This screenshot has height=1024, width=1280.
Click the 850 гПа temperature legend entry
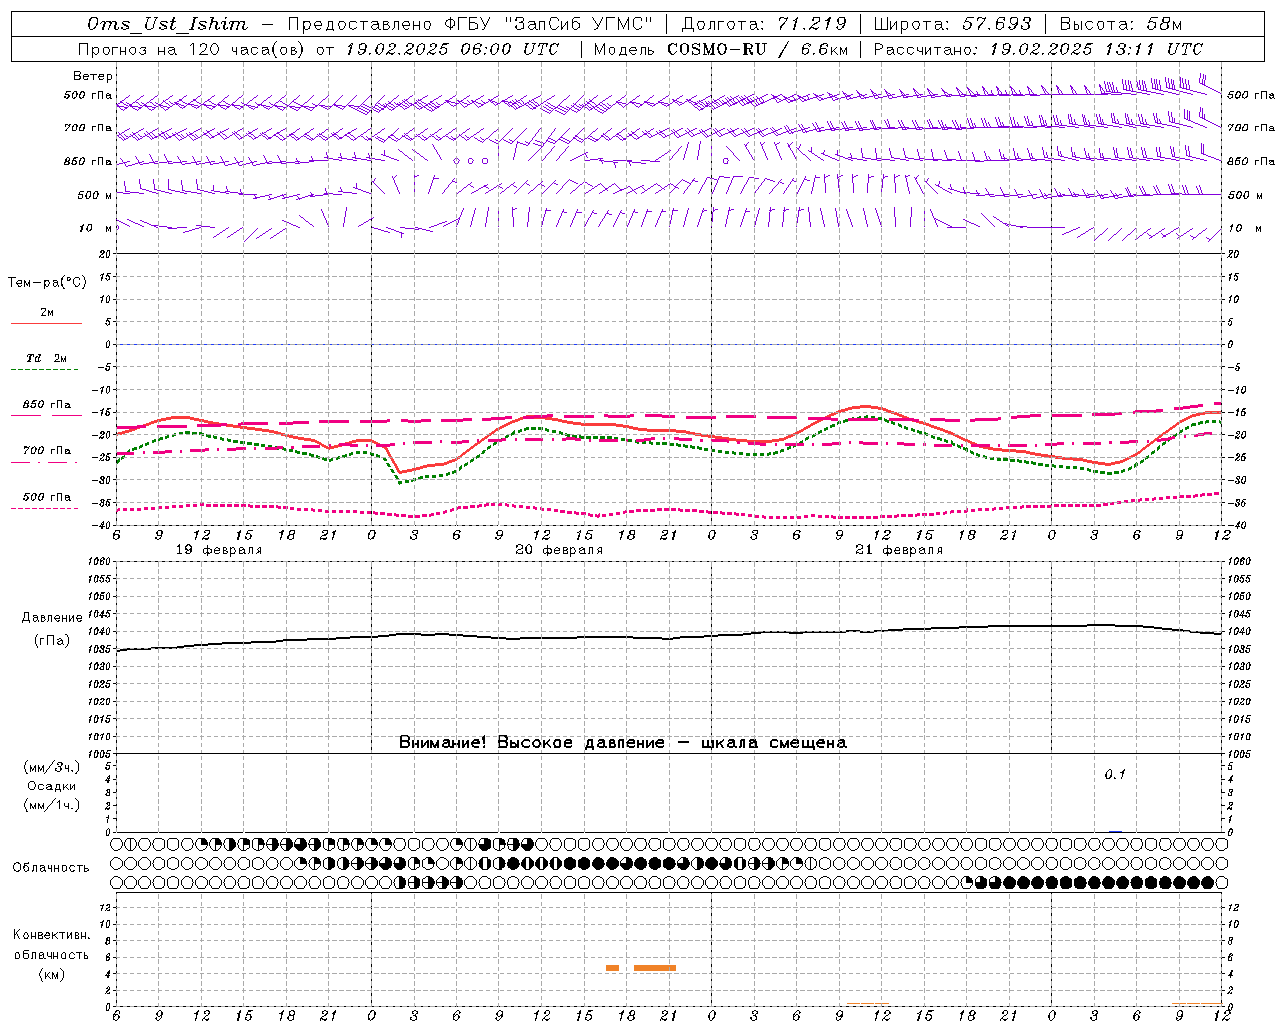[47, 405]
